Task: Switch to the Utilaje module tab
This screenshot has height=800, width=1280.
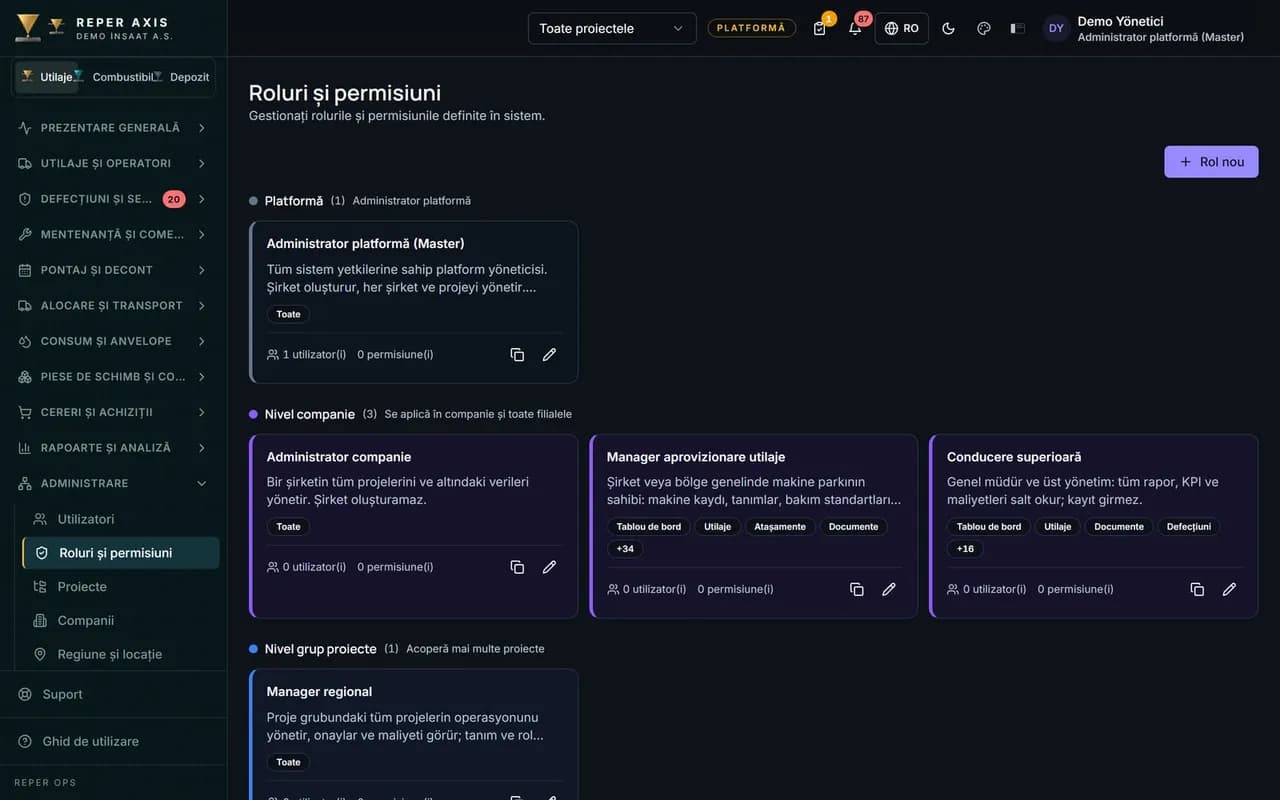Action: click(46, 77)
